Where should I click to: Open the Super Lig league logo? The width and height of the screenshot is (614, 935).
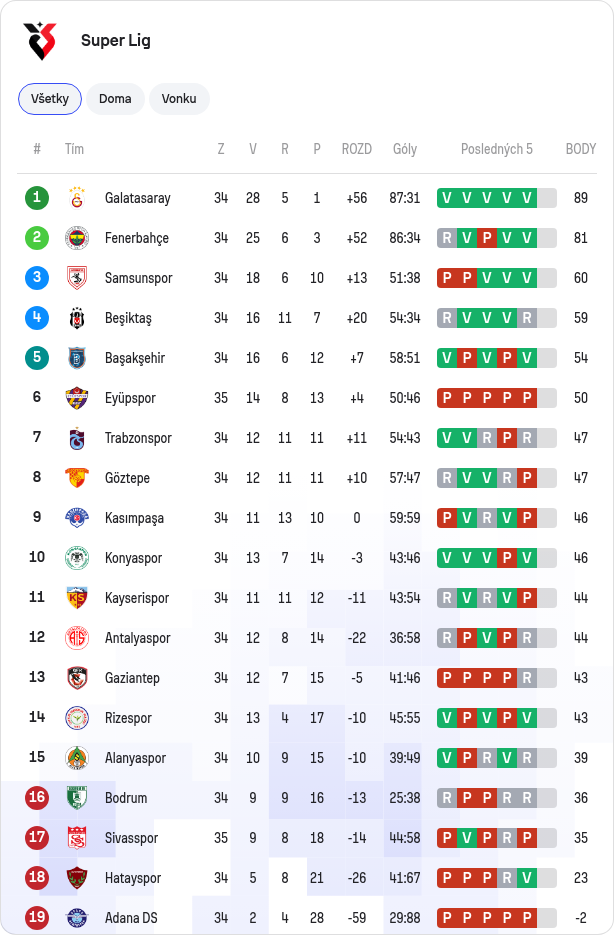click(40, 41)
